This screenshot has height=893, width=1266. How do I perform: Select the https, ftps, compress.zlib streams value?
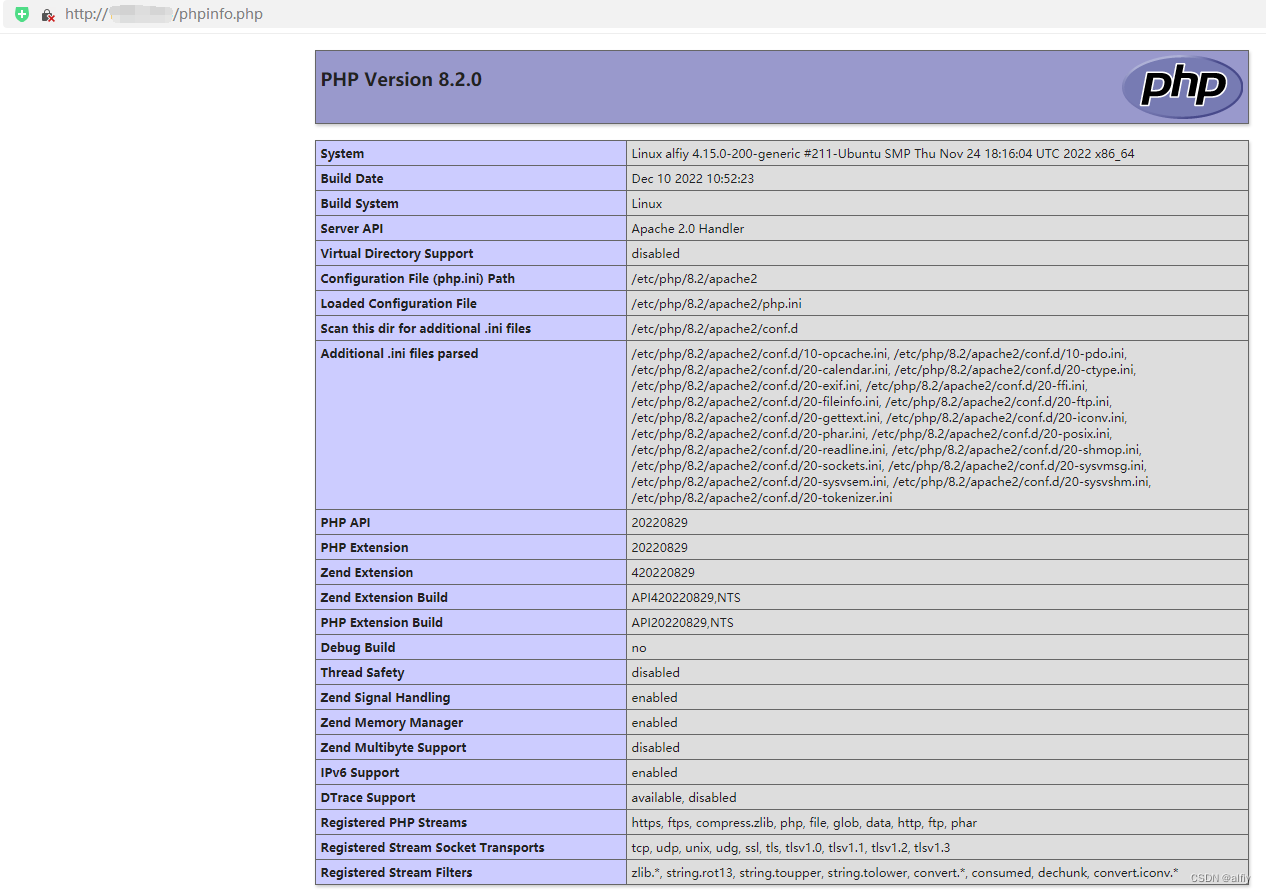tap(805, 823)
